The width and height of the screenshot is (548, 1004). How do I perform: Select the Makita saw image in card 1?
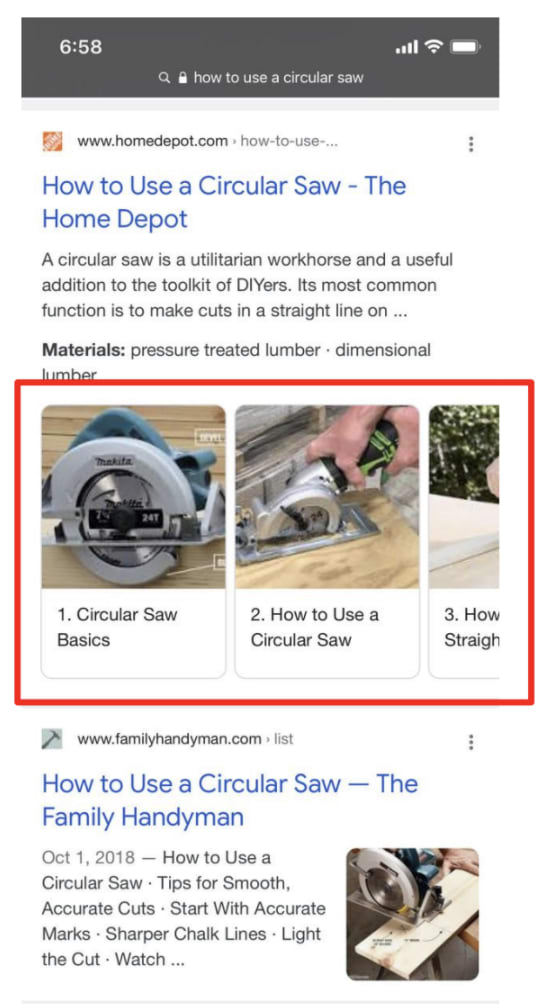(x=134, y=496)
